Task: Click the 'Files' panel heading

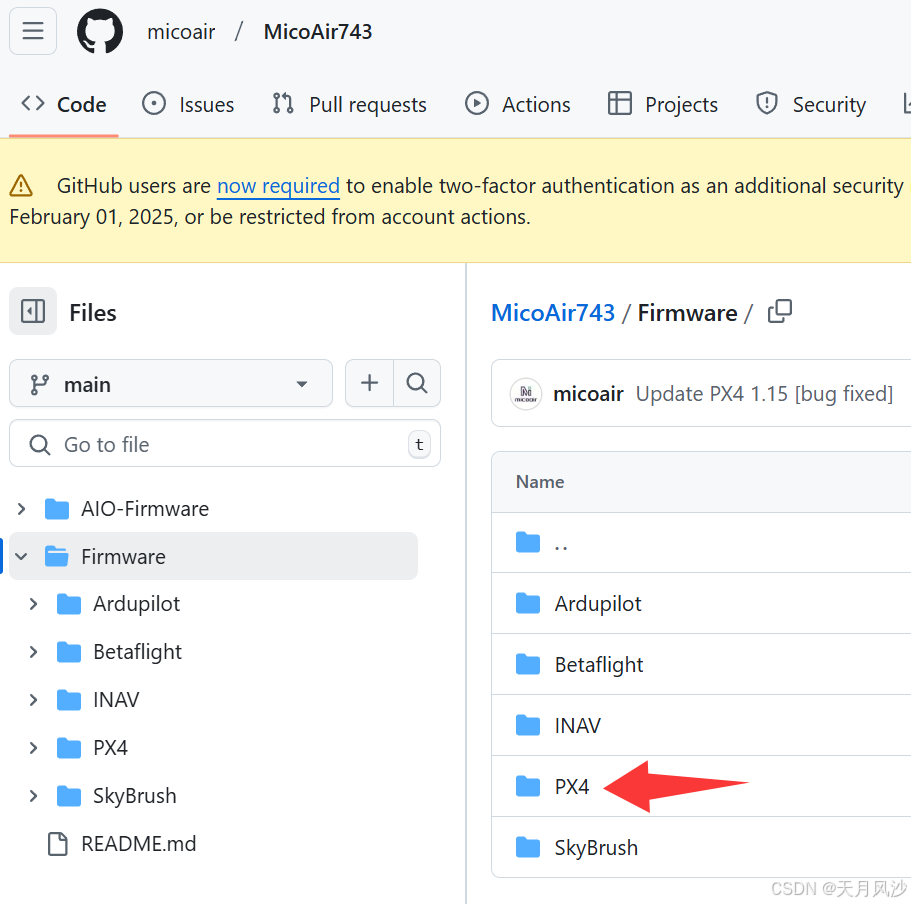Action: tap(93, 313)
